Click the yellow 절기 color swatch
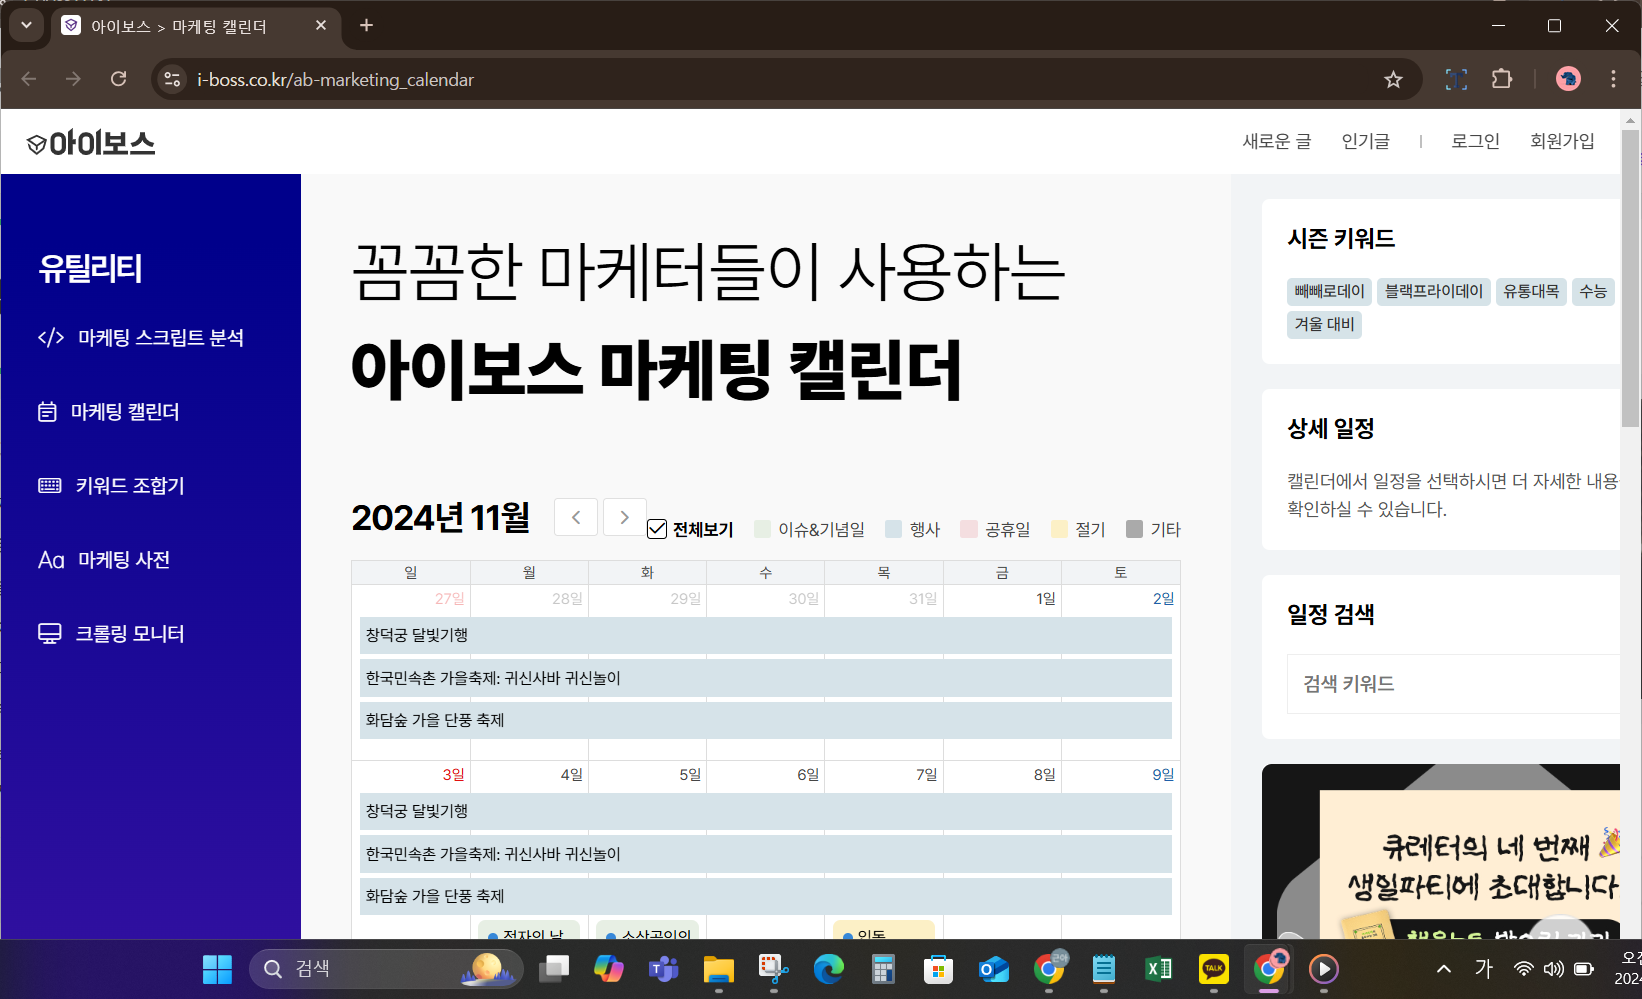The image size is (1642, 999). click(1058, 528)
